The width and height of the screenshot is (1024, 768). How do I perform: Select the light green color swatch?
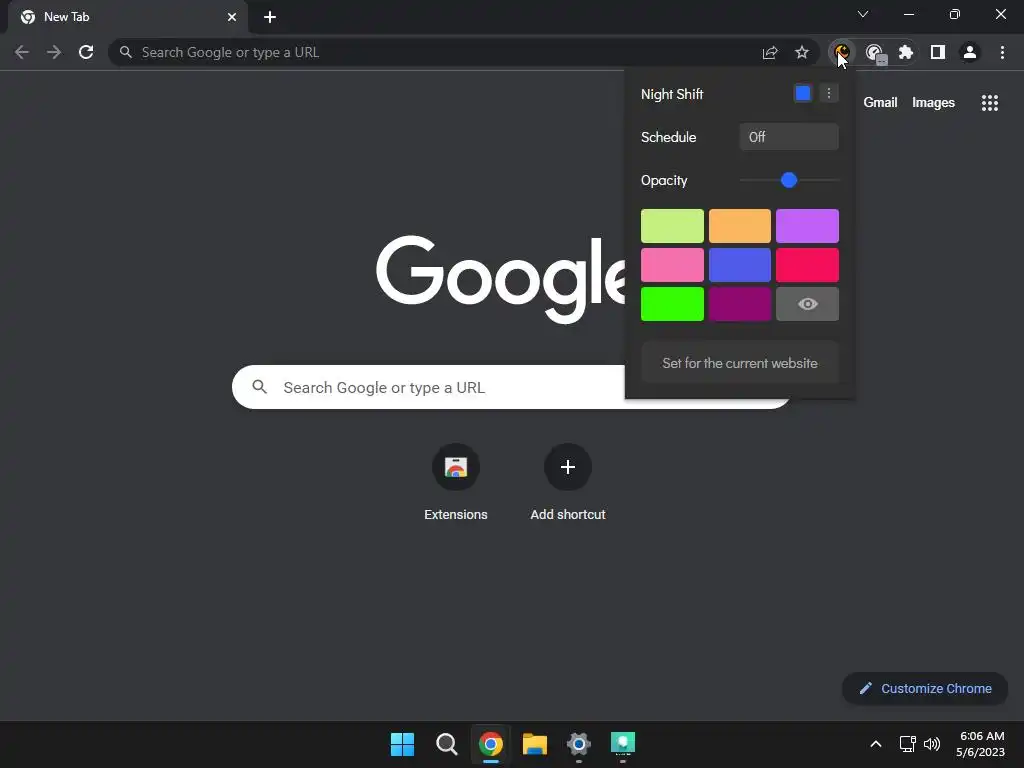click(x=672, y=226)
